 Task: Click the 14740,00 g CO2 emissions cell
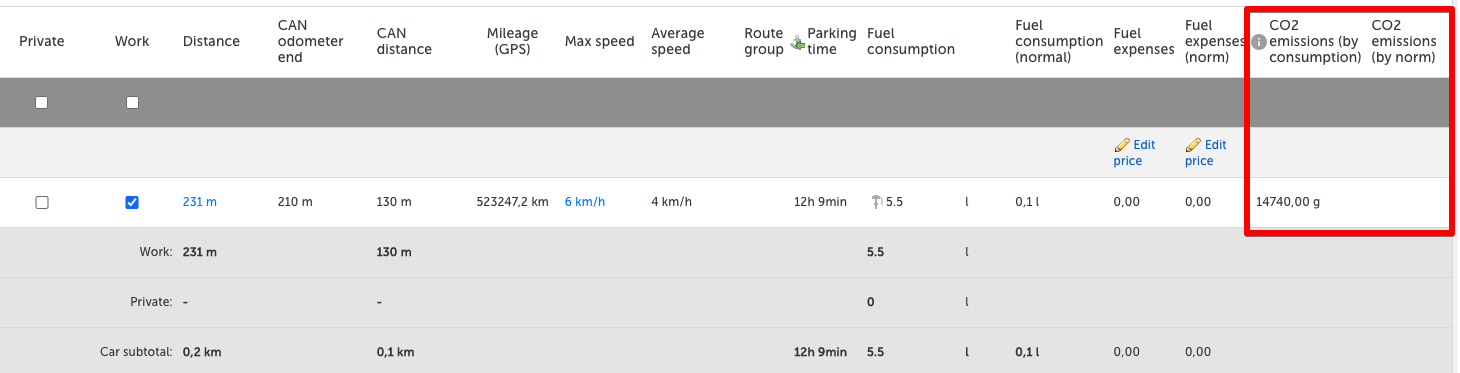1288,202
